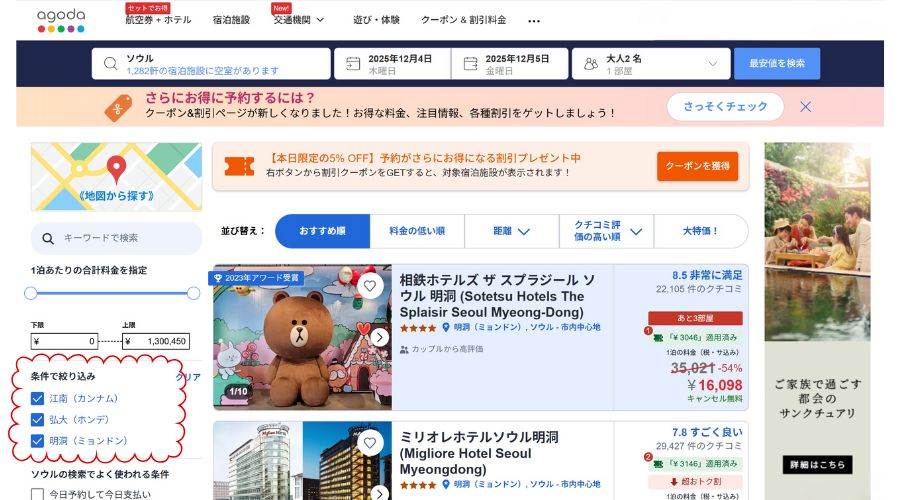Click the check-out calendar icon

pos(470,64)
